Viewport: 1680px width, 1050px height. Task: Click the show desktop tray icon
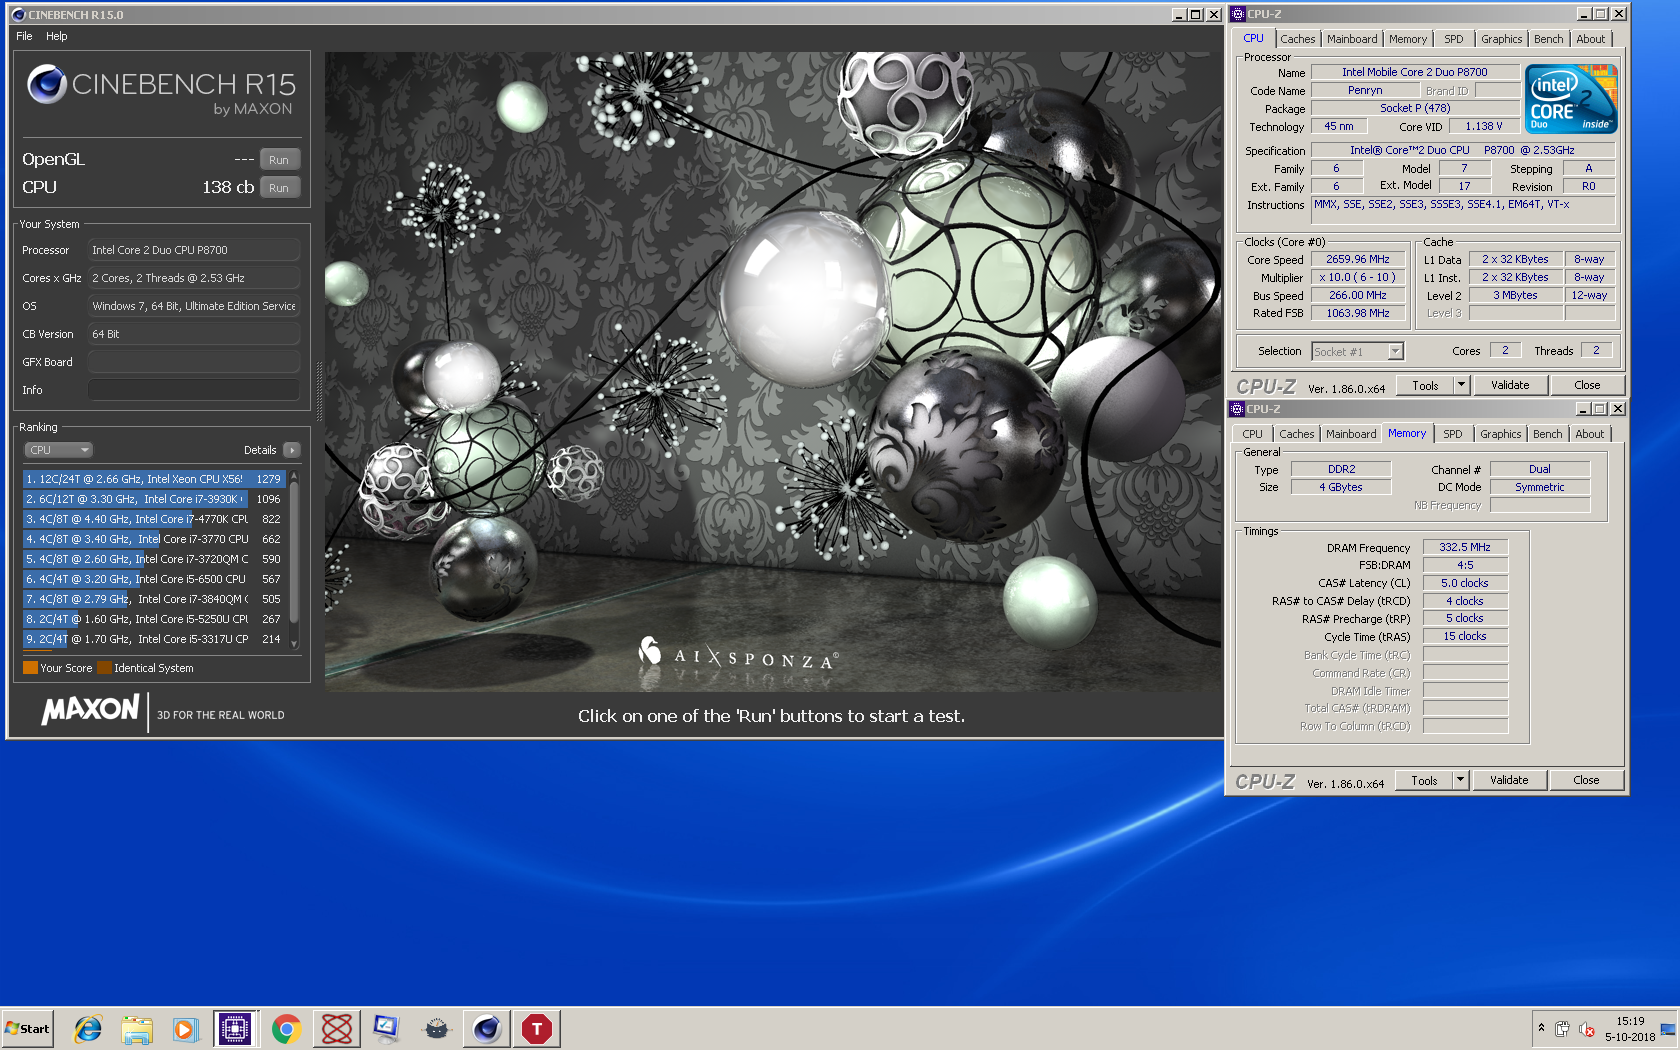[x=1668, y=1029]
